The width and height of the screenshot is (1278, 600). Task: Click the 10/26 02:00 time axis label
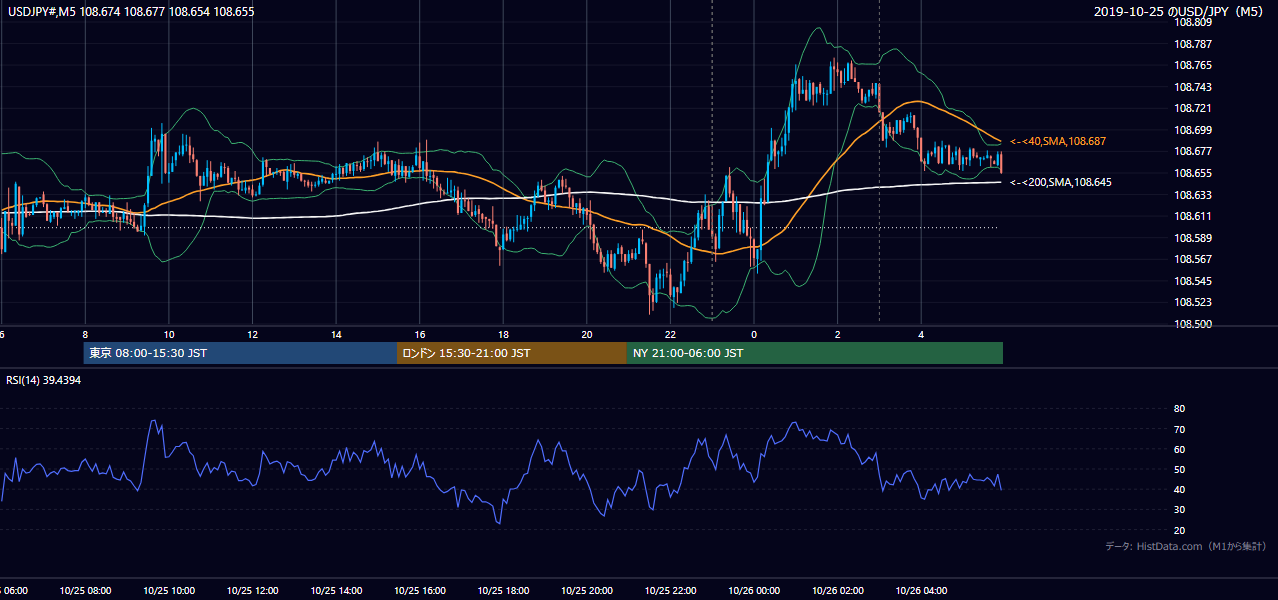(x=838, y=591)
